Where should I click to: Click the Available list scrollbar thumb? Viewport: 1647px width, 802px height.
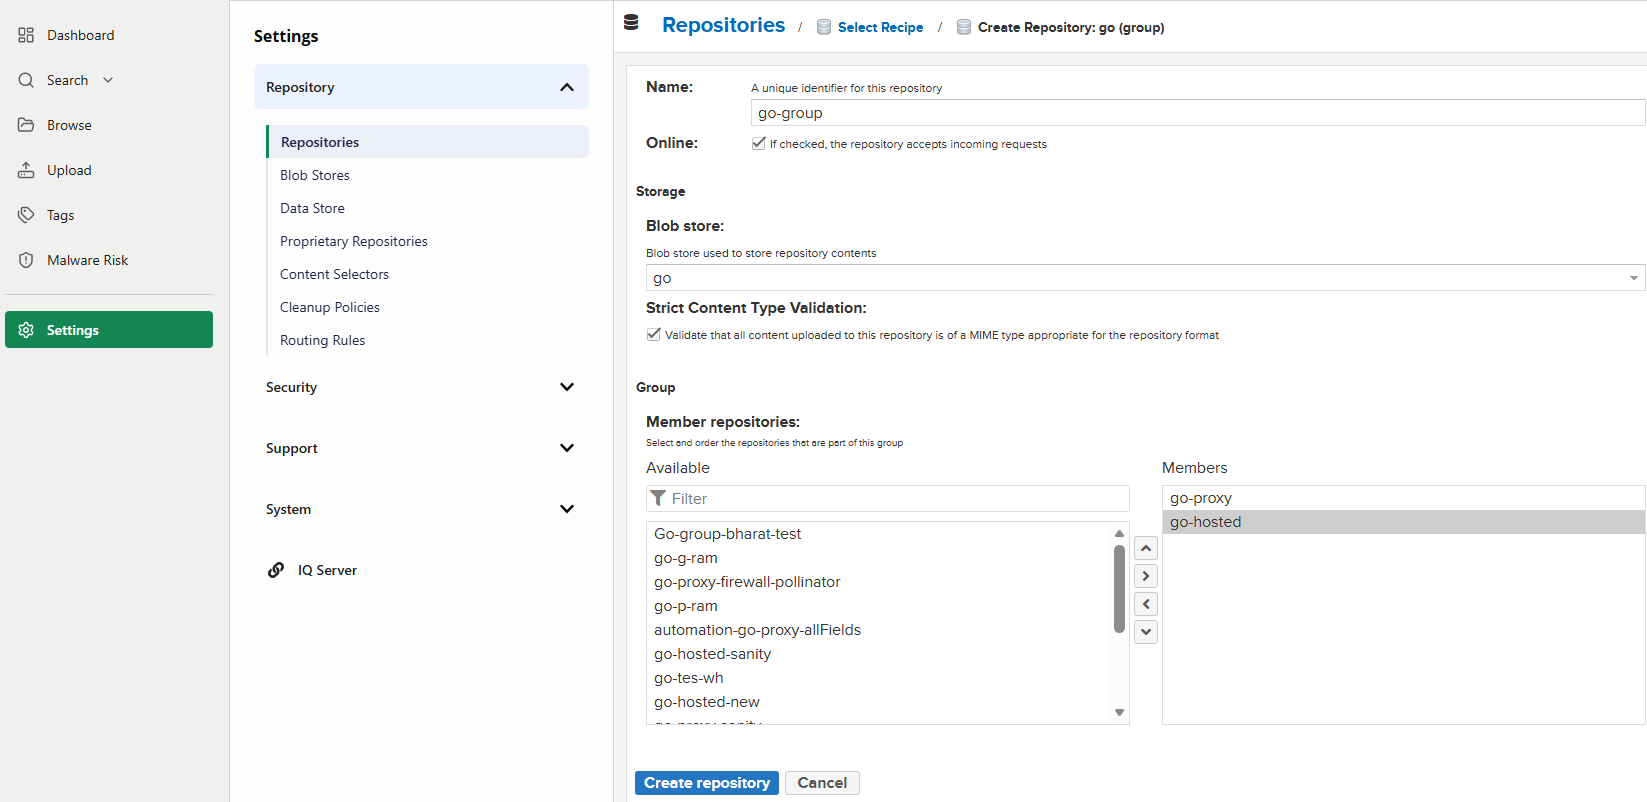tap(1119, 589)
